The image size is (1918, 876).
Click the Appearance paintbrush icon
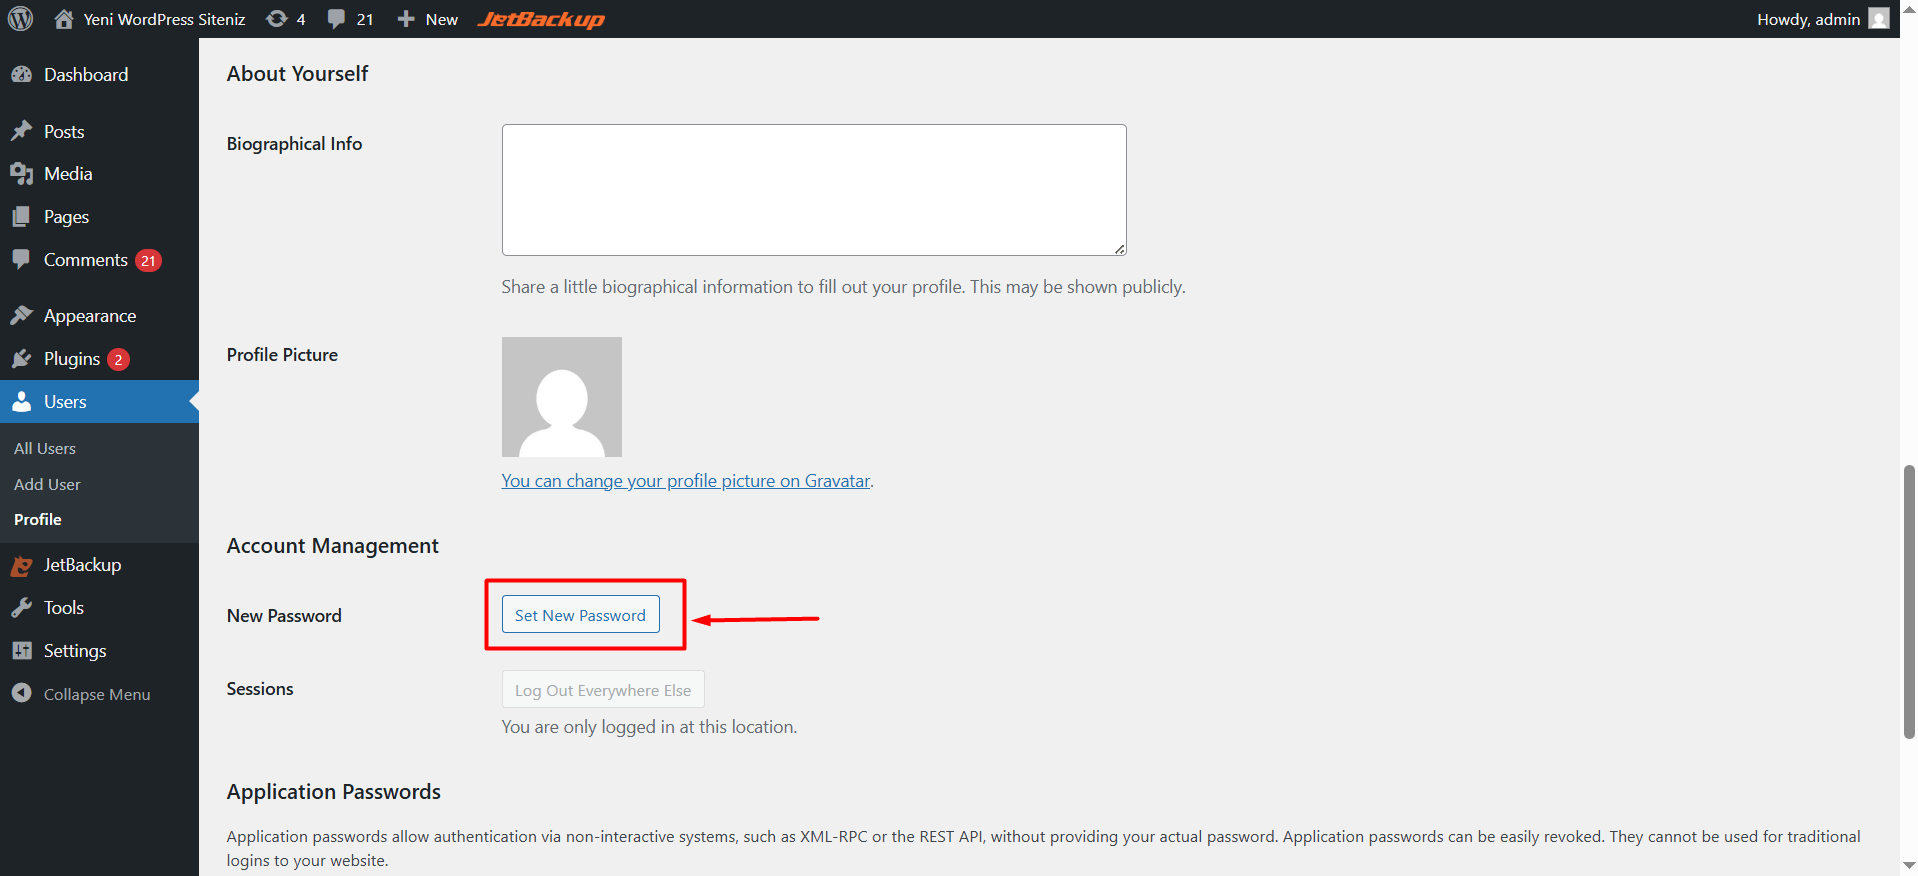click(x=21, y=316)
